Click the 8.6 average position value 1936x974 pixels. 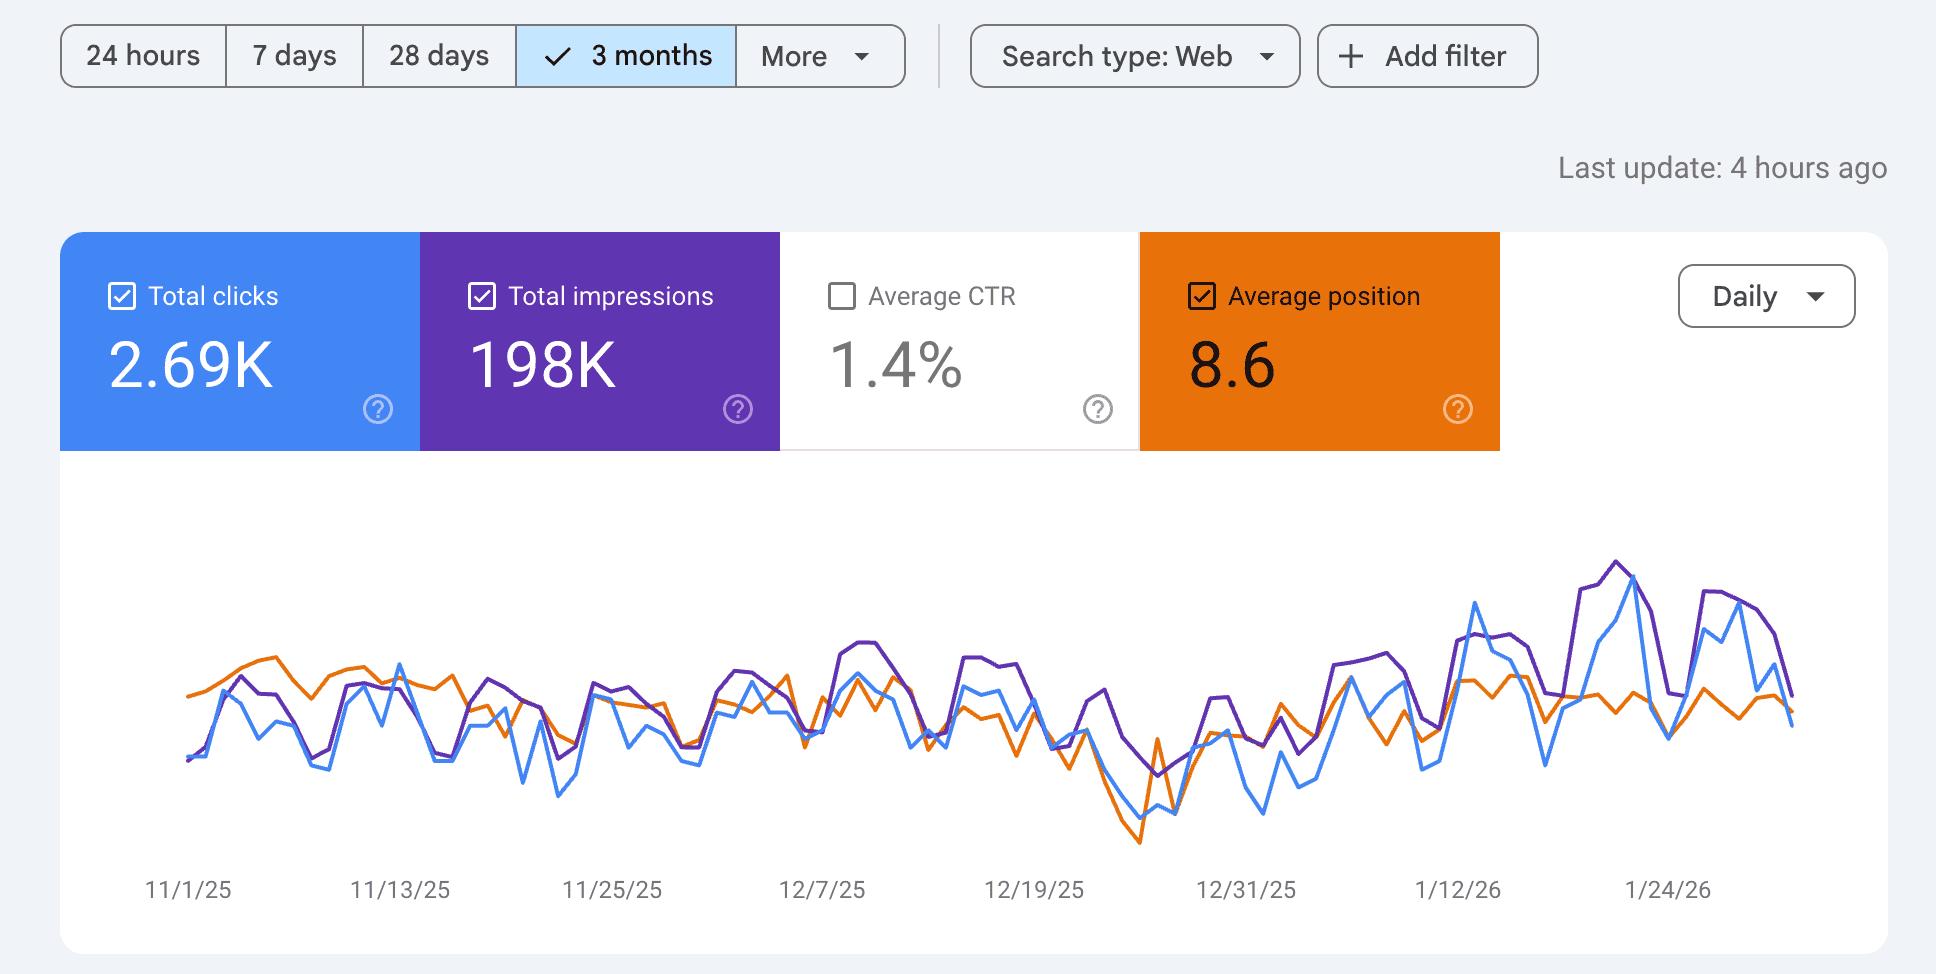click(x=1232, y=365)
